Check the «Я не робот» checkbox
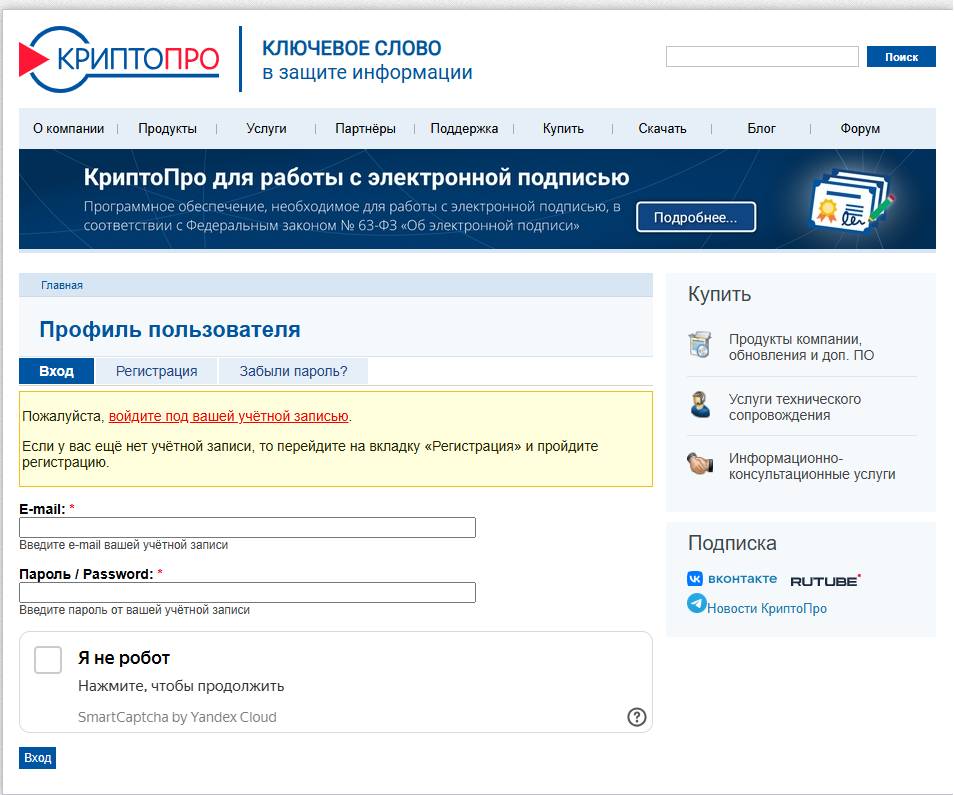Screen dimensions: 954x795 47,659
